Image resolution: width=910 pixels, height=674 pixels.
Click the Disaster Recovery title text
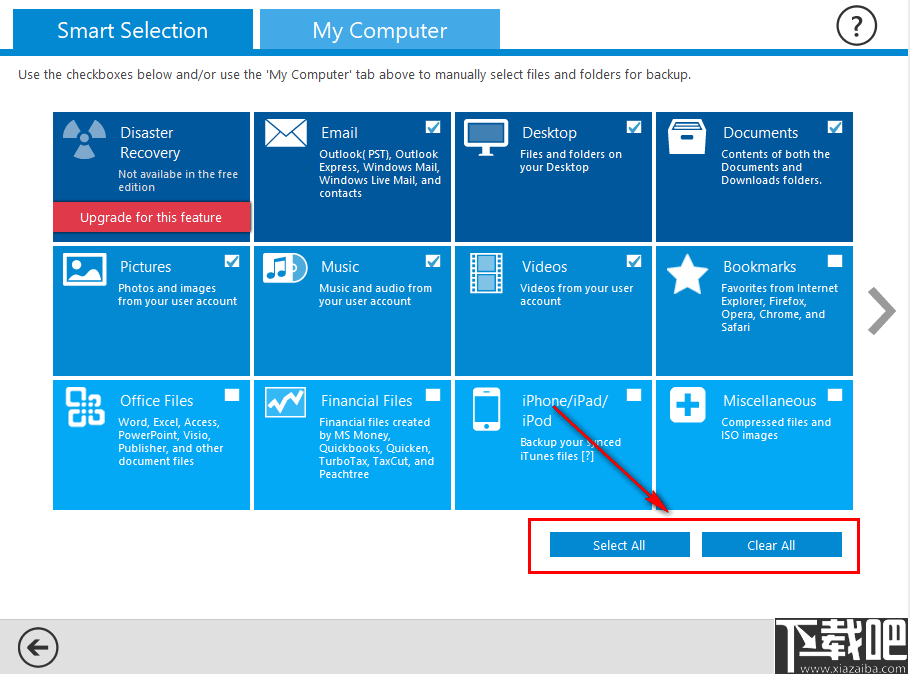pos(150,143)
